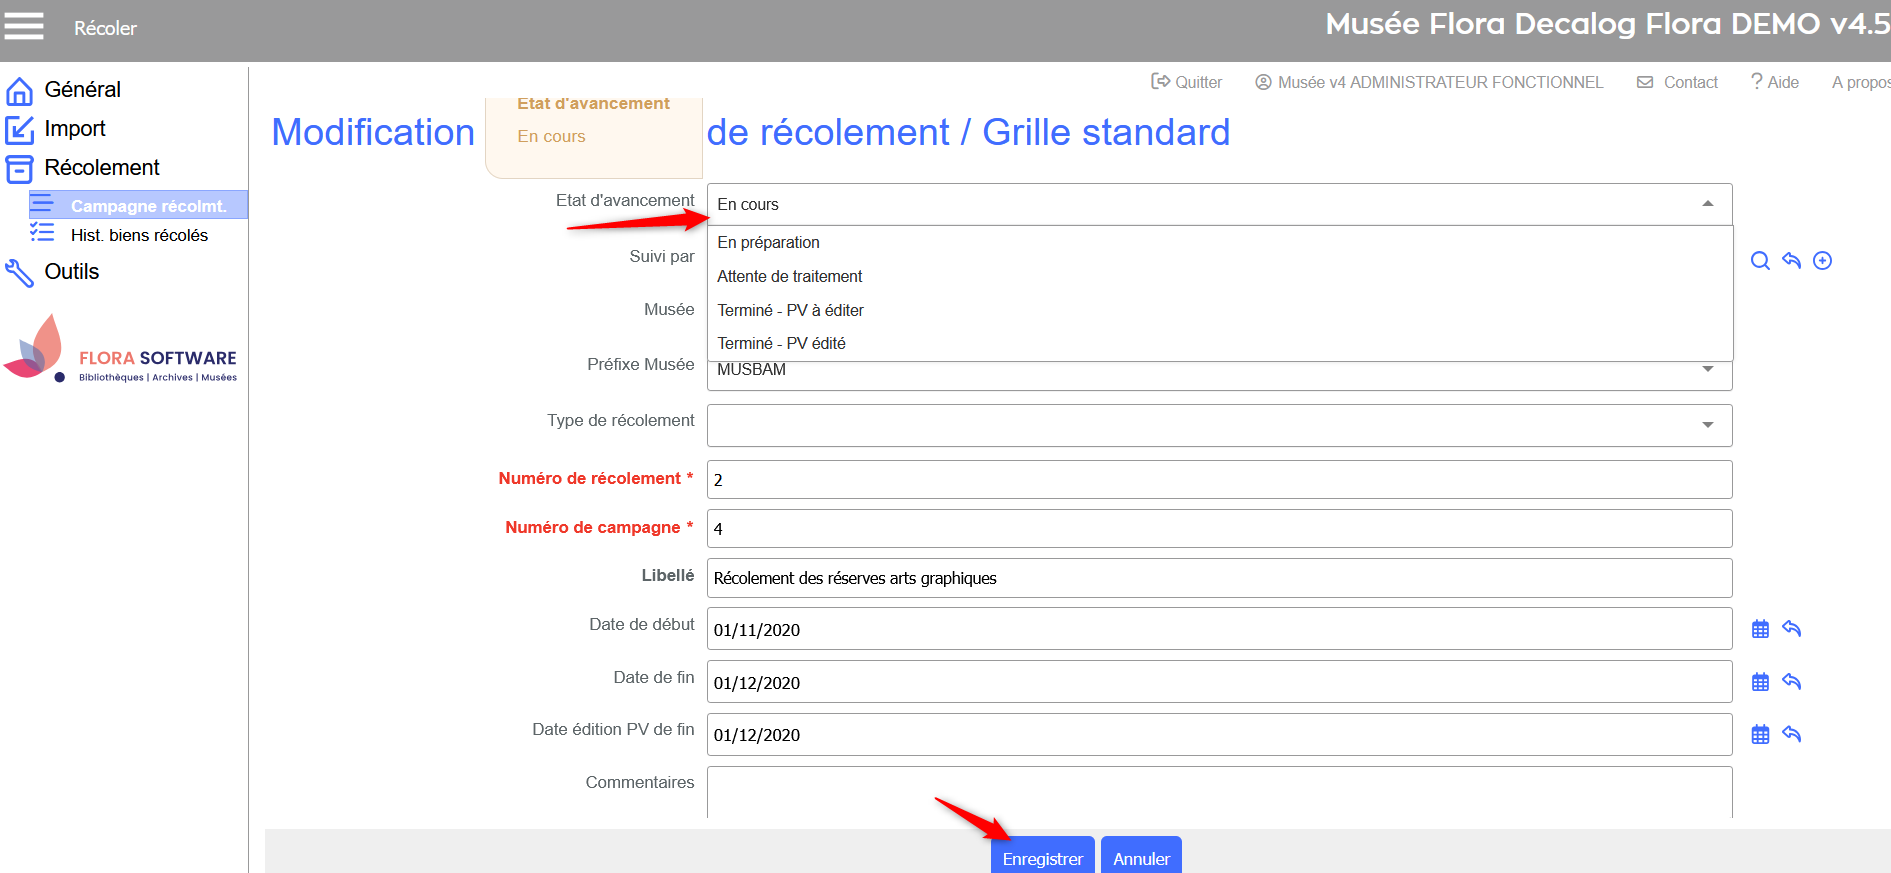
Task: Open calendar for Date édition PV de fin
Action: [x=1760, y=735]
